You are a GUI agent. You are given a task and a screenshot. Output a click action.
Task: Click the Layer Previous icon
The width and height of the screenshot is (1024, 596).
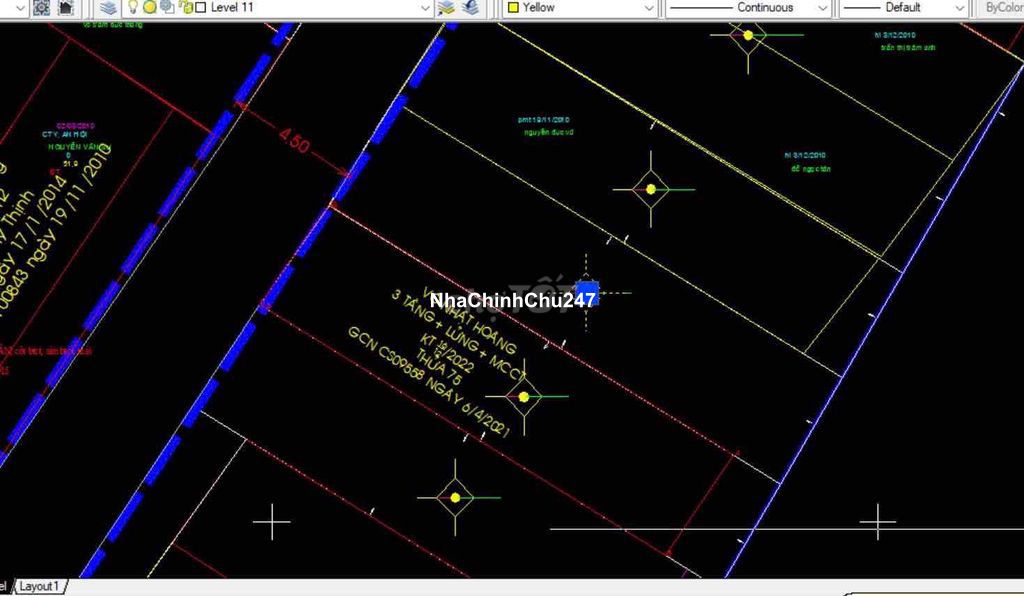tap(469, 7)
